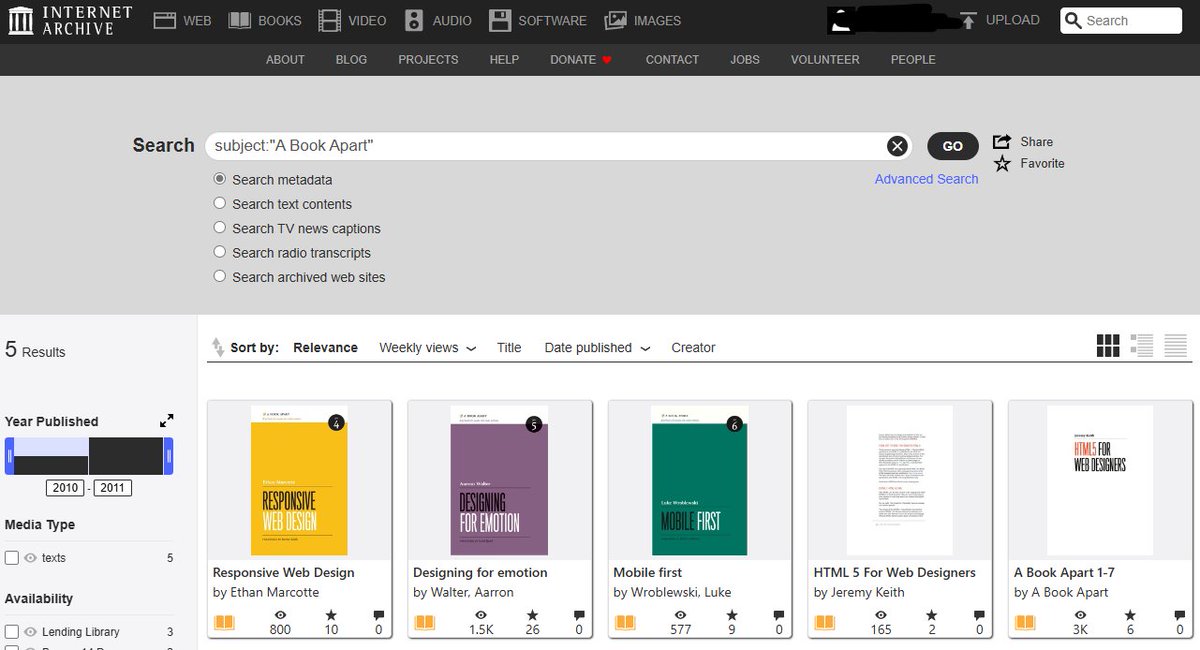Viewport: 1200px width, 650px height.
Task: Toggle sort direction arrows icon
Action: click(218, 347)
